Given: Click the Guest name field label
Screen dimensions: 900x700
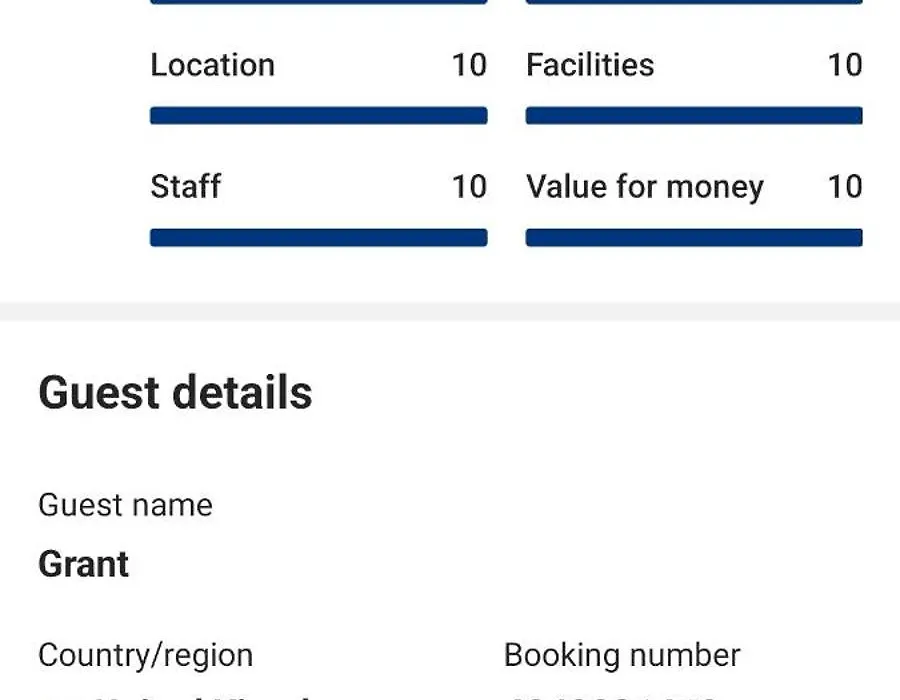Looking at the screenshot, I should (x=125, y=505).
